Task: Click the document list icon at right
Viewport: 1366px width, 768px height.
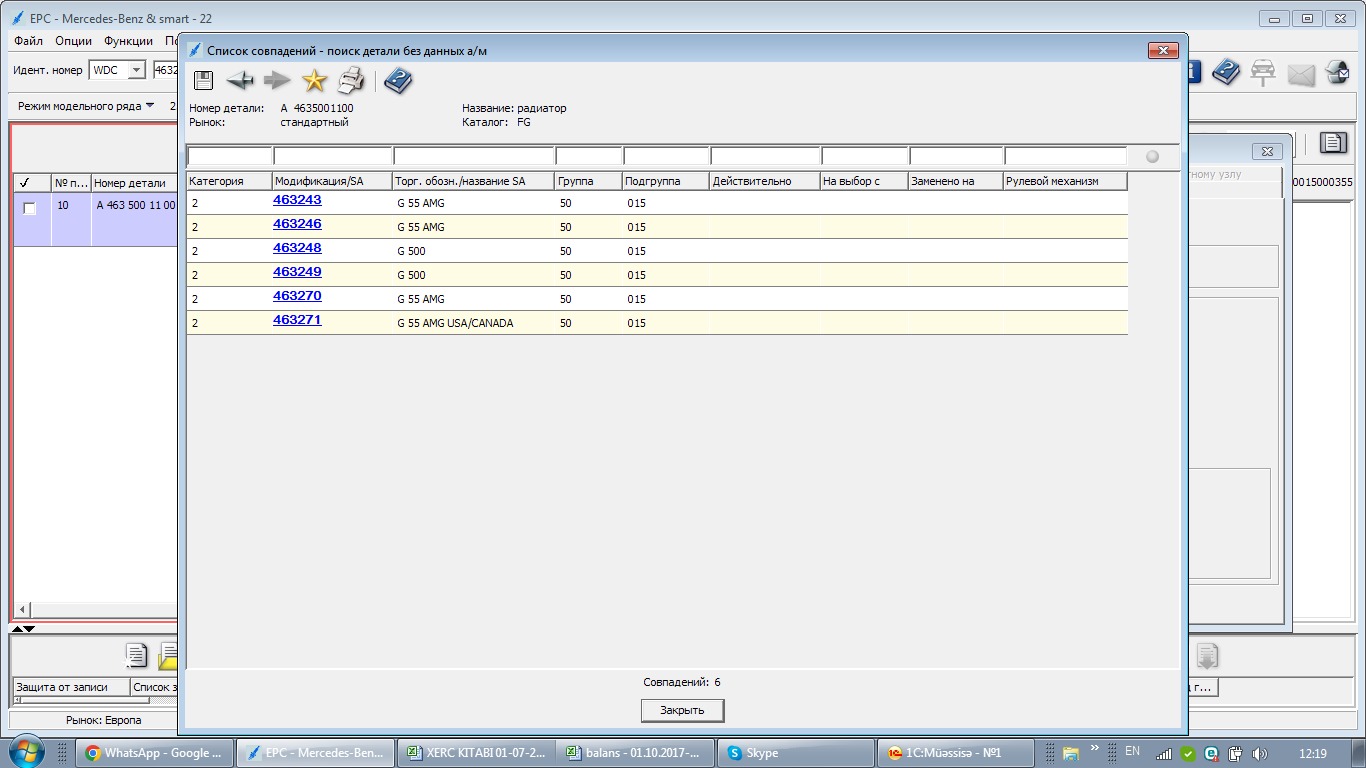Action: tap(1333, 143)
